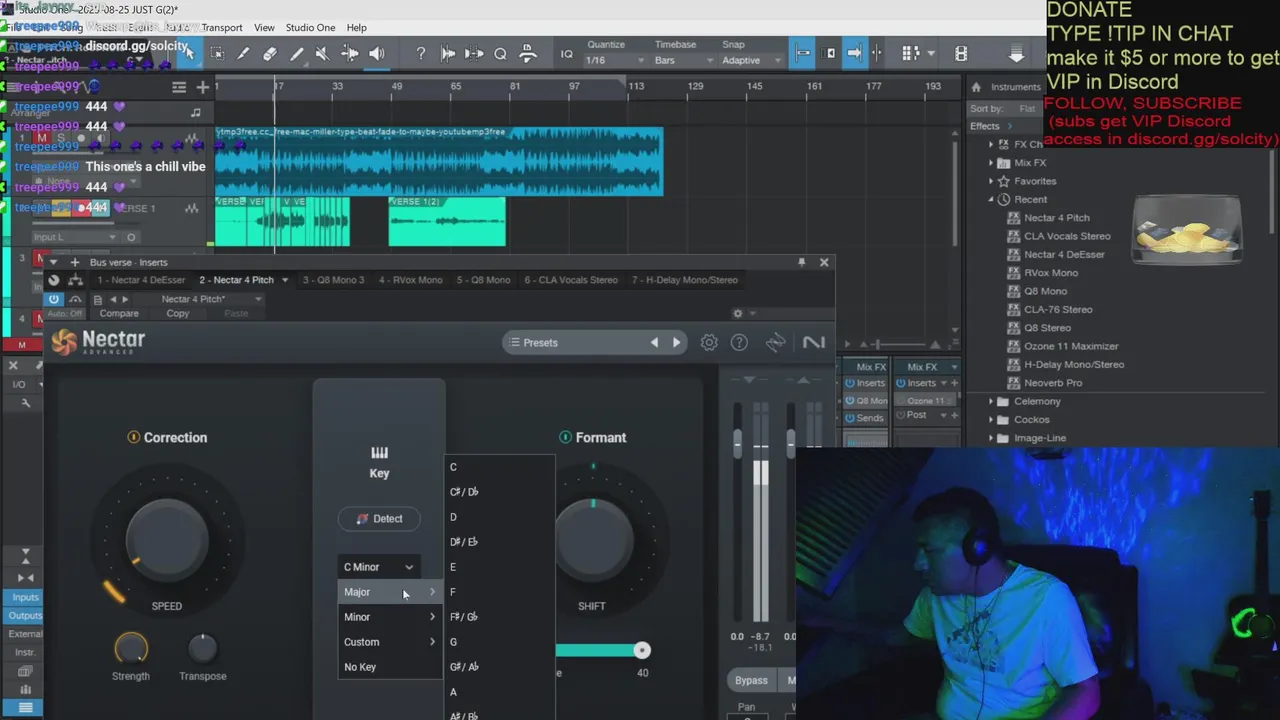Click the piano keyboard Key icon
This screenshot has height=720, width=1280.
click(x=379, y=453)
